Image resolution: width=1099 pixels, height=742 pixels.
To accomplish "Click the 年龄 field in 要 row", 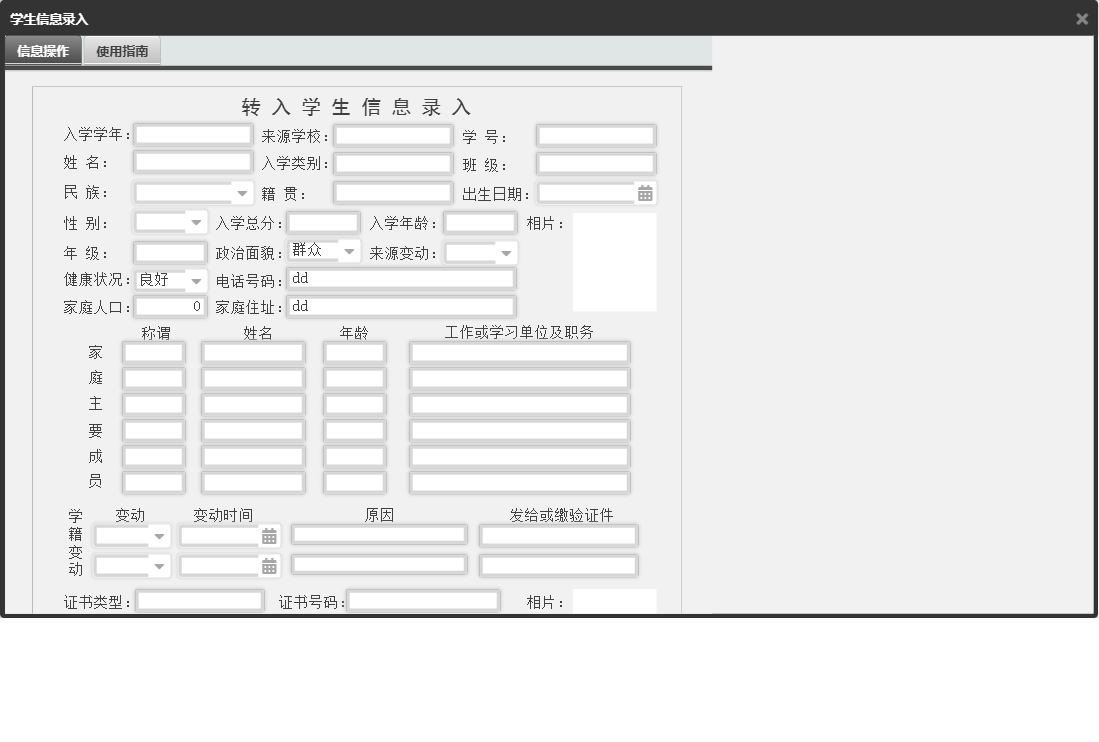I will pyautogui.click(x=355, y=430).
